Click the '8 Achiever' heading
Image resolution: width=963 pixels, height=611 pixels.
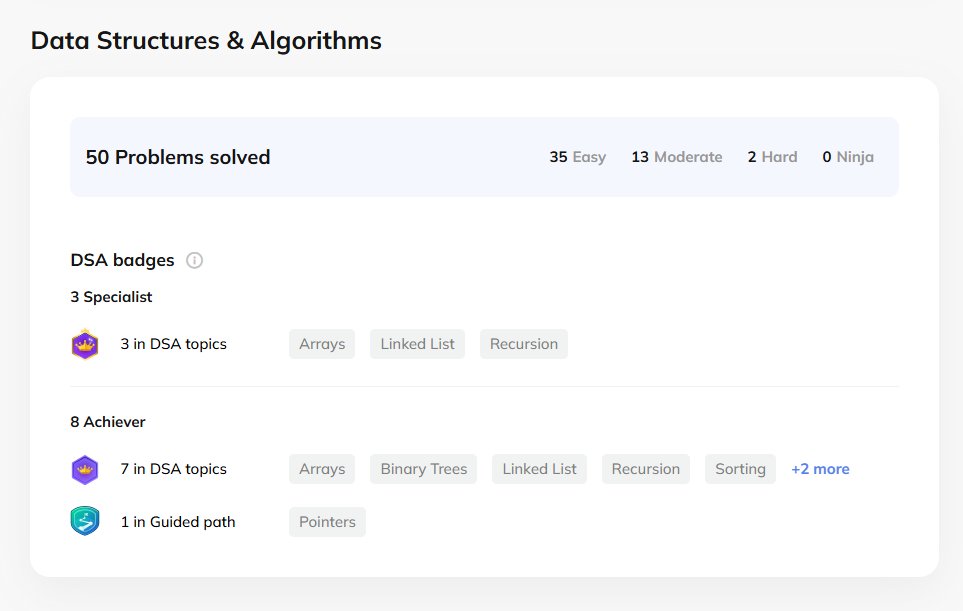tap(107, 422)
